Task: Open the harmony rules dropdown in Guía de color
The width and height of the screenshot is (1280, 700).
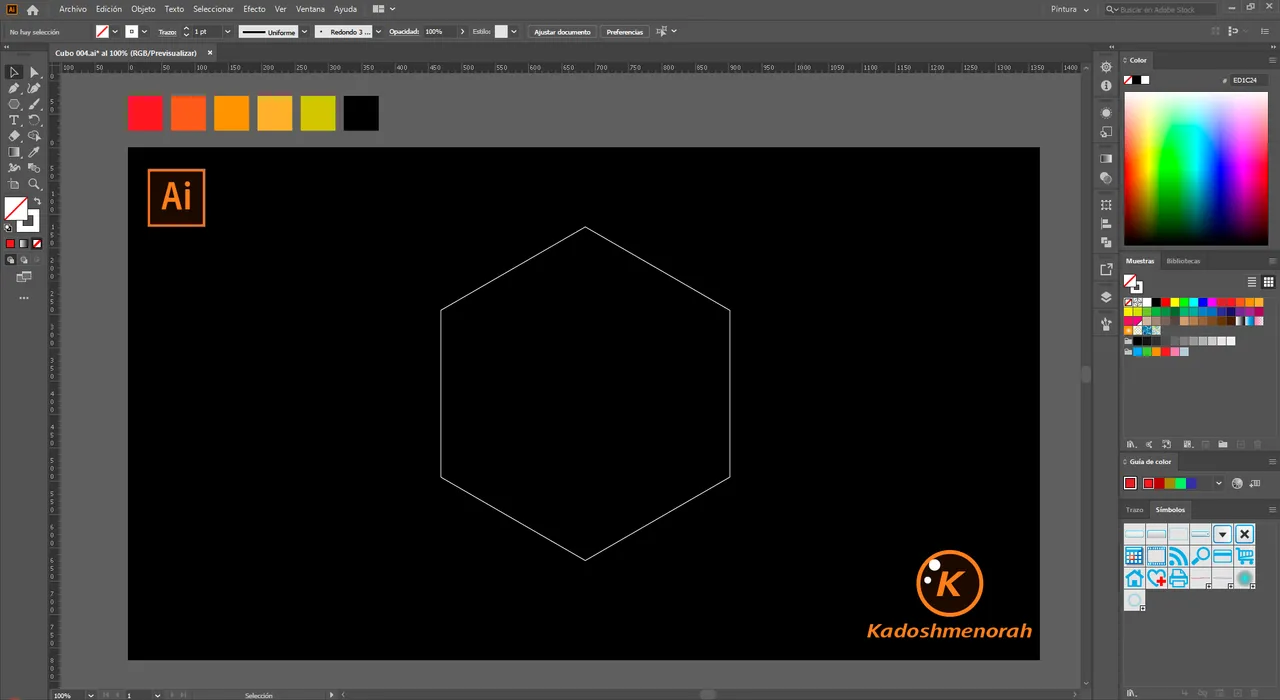Action: coord(1218,483)
